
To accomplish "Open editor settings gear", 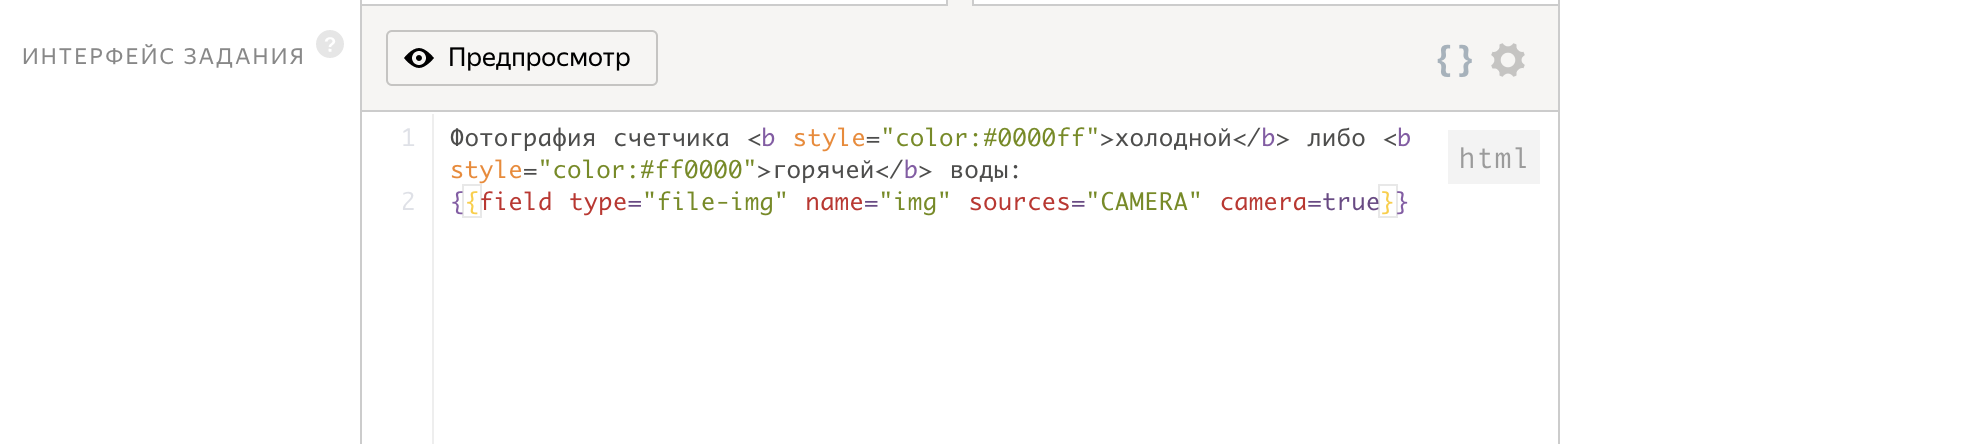I will click(1507, 60).
